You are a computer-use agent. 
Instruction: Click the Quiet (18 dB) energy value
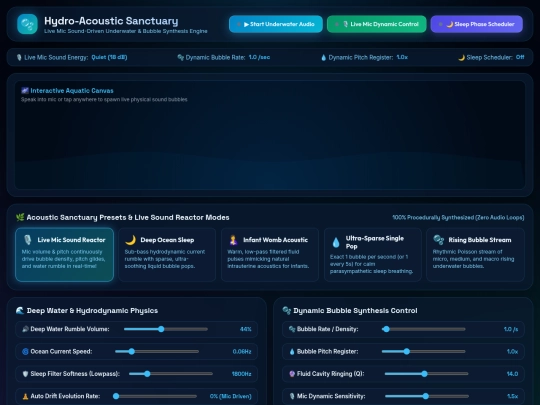coord(109,57)
